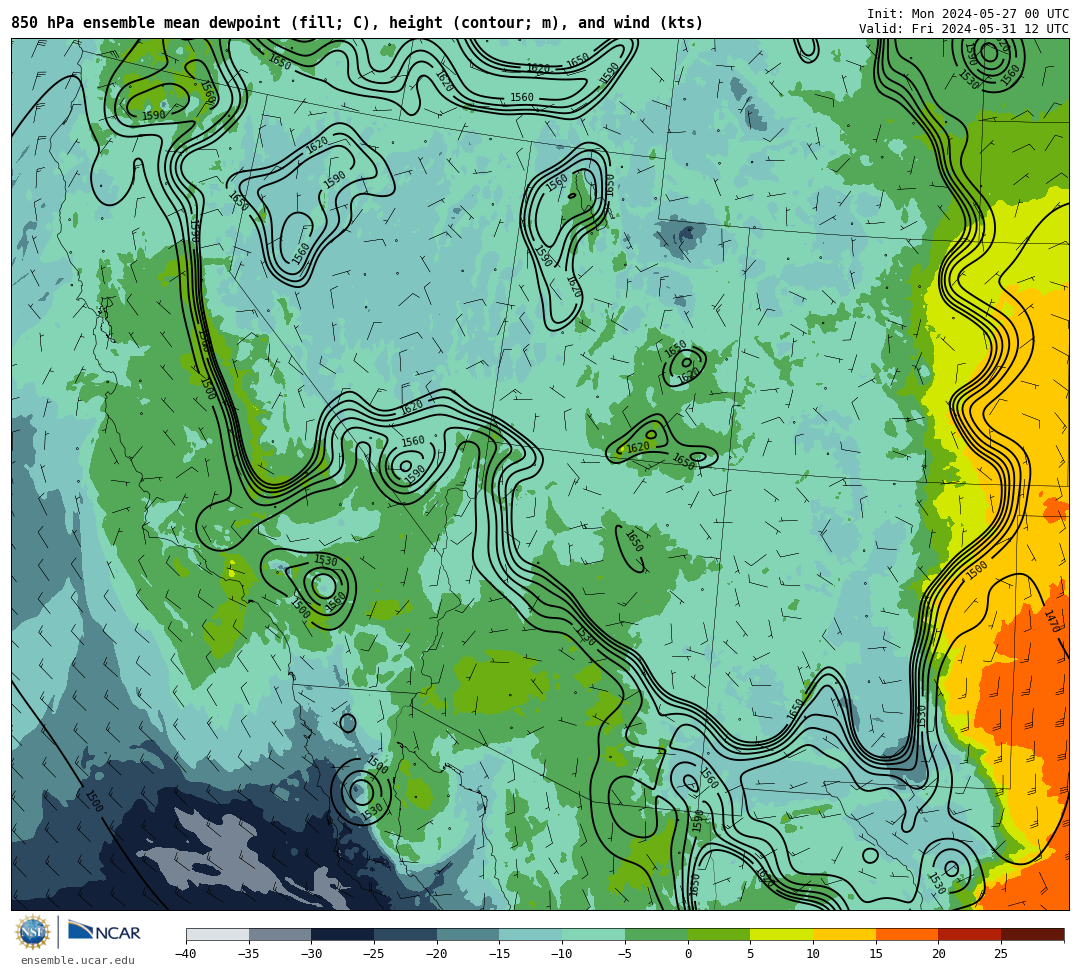Pick the slate teal swatch between -20 and -15
Screen dimensions: 1080x973
click(468, 934)
